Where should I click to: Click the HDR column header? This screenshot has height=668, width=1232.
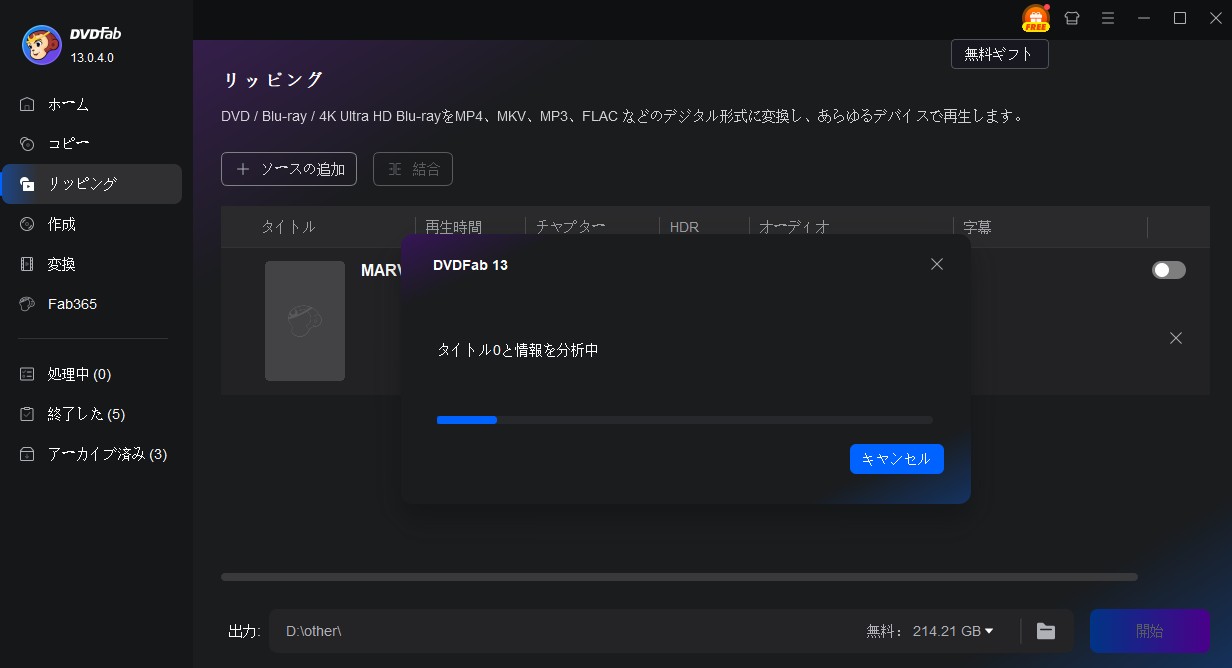click(x=684, y=227)
